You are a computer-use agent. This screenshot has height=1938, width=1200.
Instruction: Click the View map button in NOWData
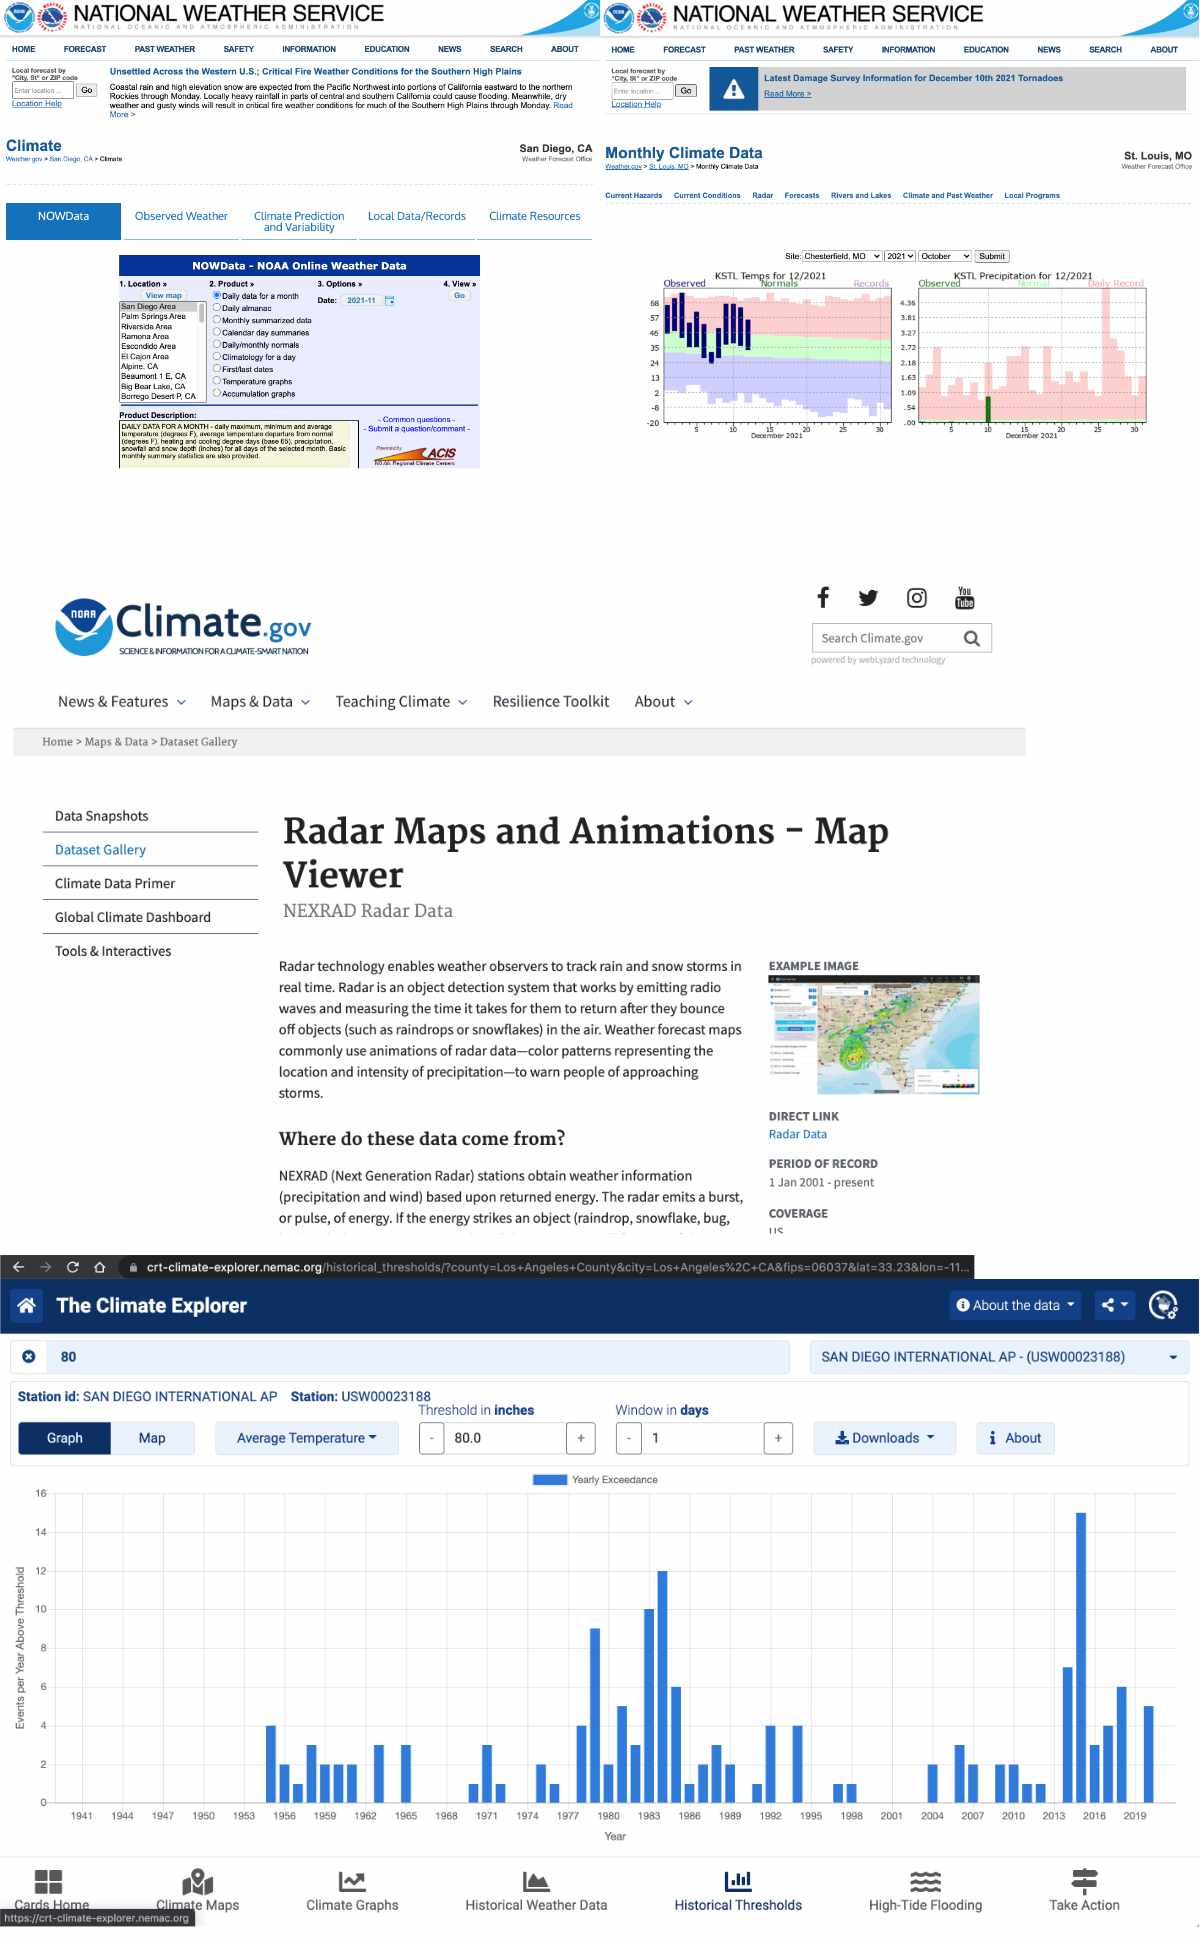click(164, 295)
